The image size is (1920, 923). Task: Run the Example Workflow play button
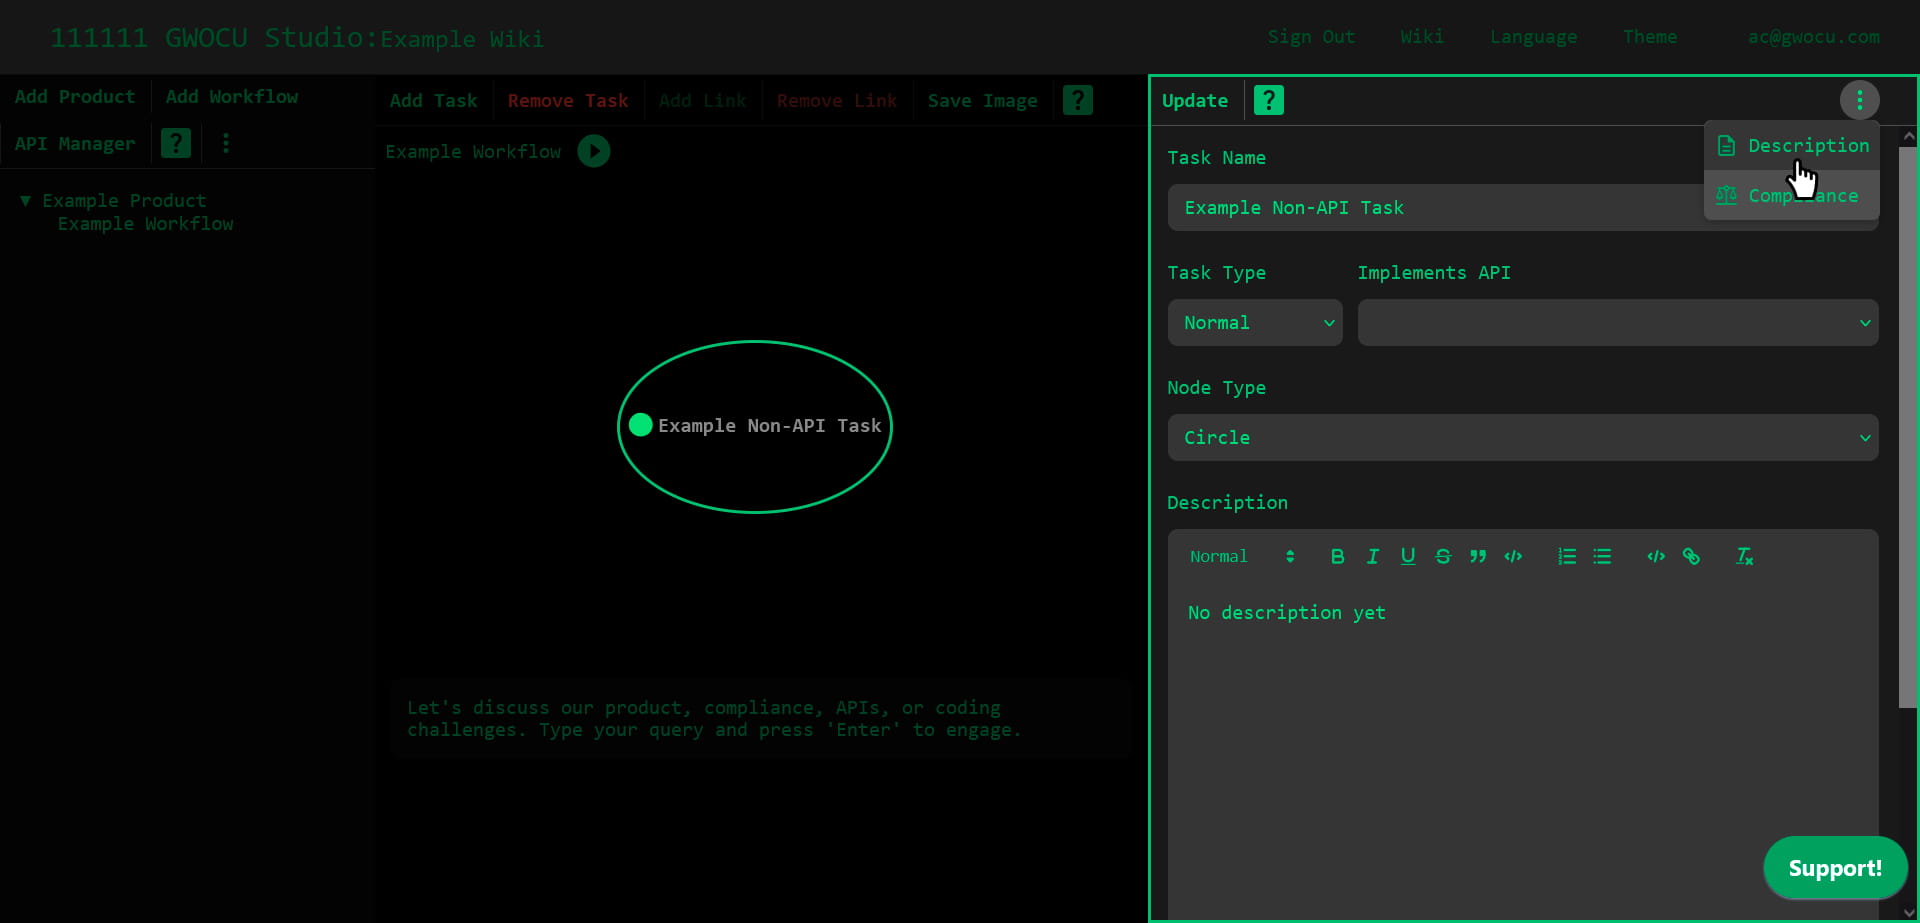(x=594, y=151)
